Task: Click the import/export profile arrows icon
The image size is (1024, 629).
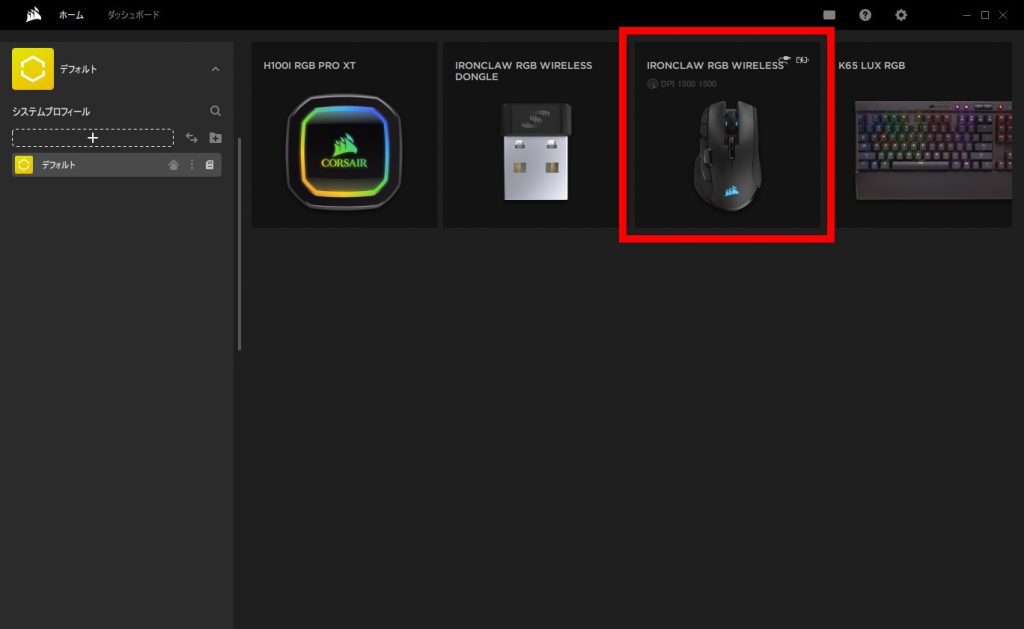Action: [x=191, y=138]
